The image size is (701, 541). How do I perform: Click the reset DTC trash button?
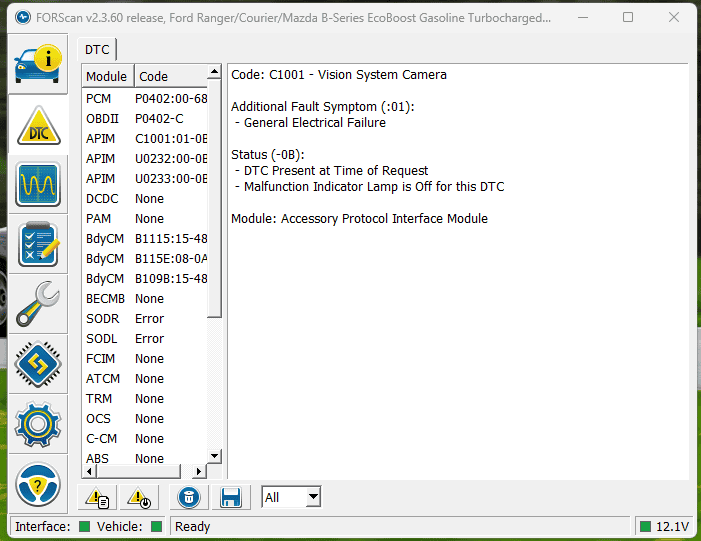pyautogui.click(x=189, y=497)
